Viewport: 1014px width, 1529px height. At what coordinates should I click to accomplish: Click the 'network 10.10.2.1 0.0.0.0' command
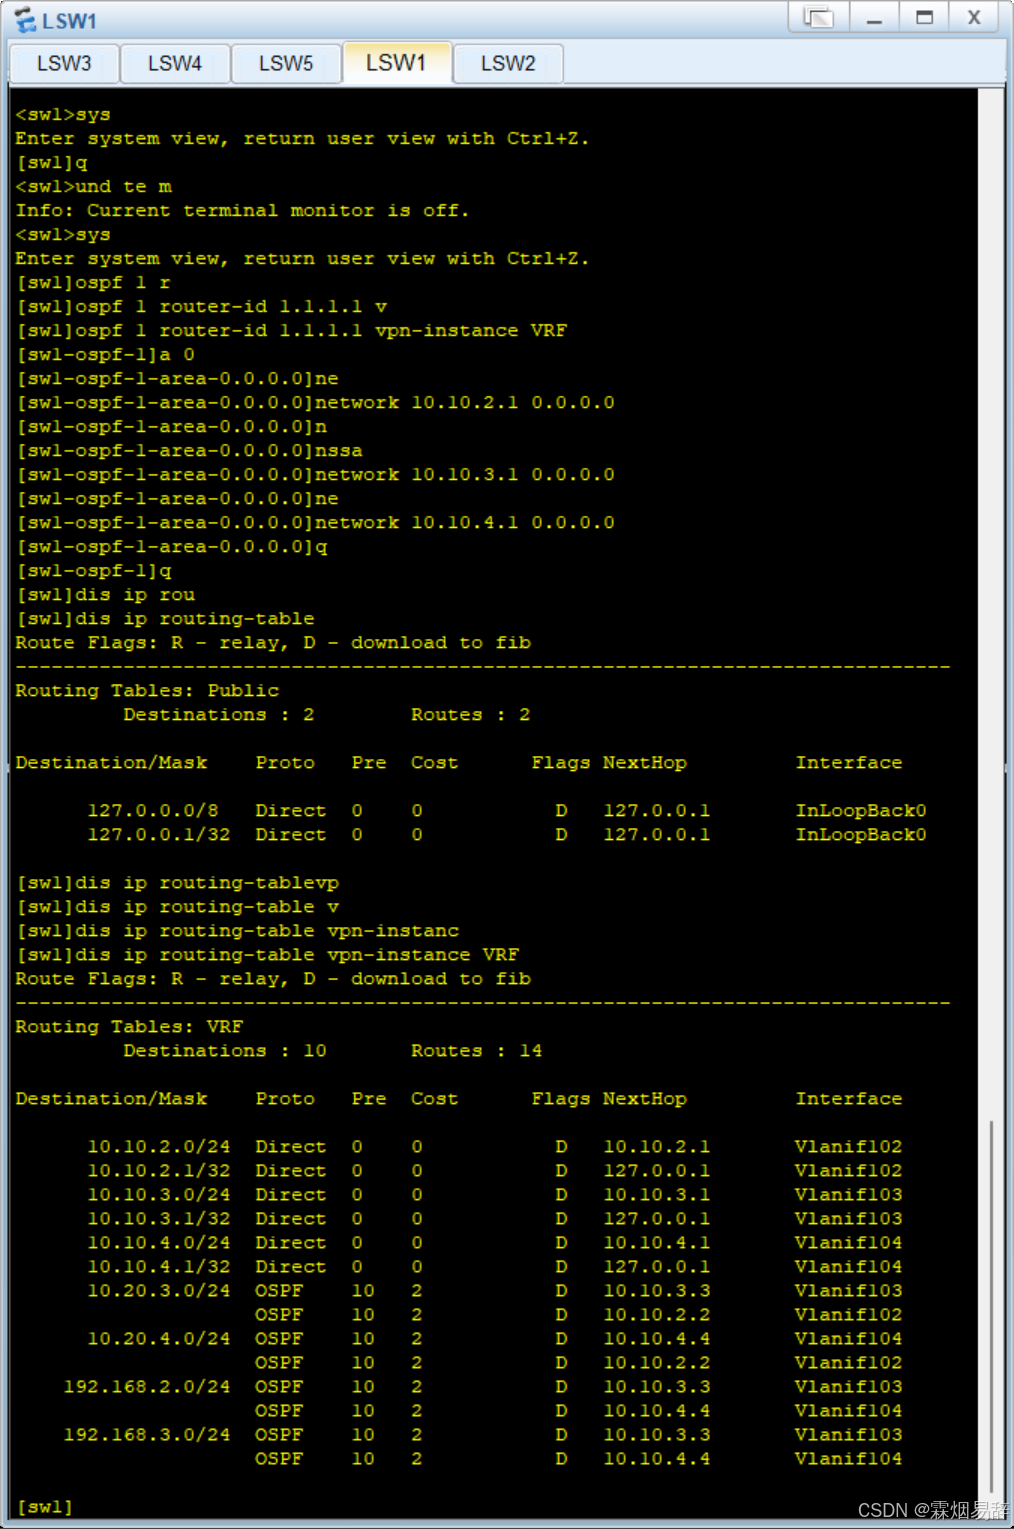click(x=465, y=402)
